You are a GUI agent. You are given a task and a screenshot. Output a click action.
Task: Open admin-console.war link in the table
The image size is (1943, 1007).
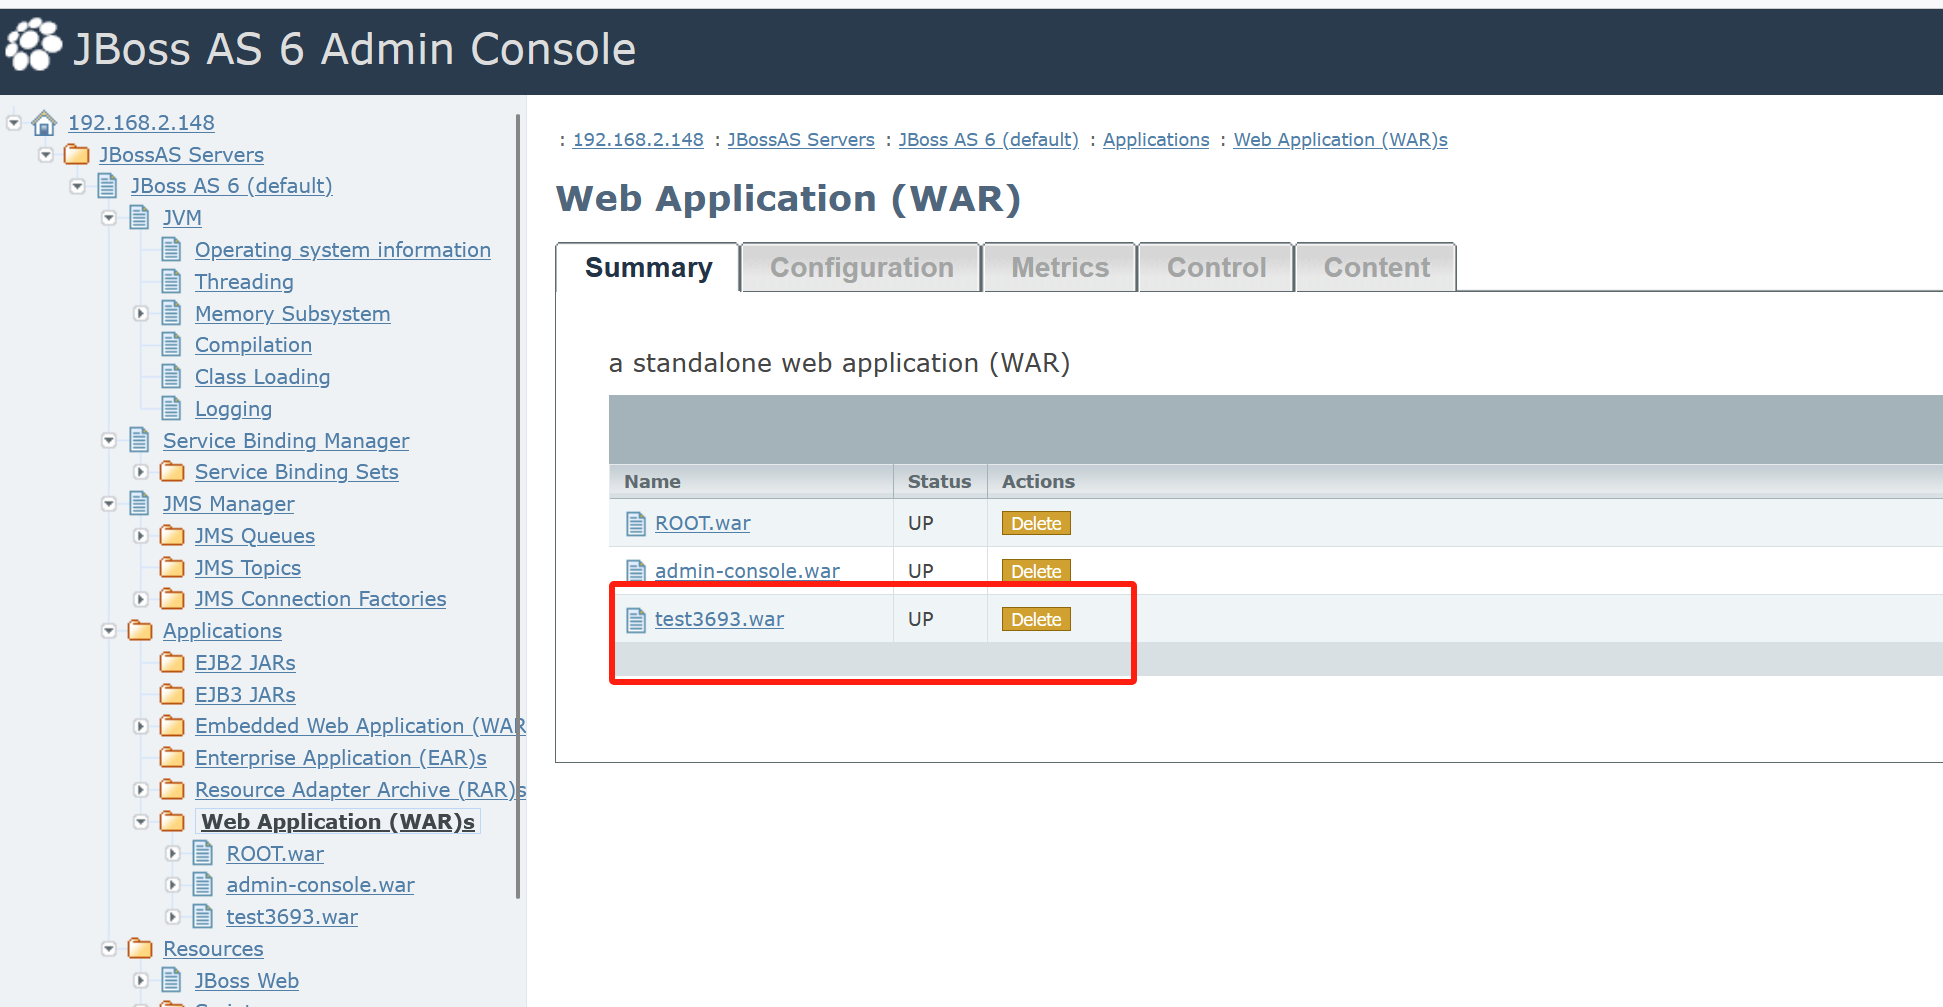(x=747, y=571)
